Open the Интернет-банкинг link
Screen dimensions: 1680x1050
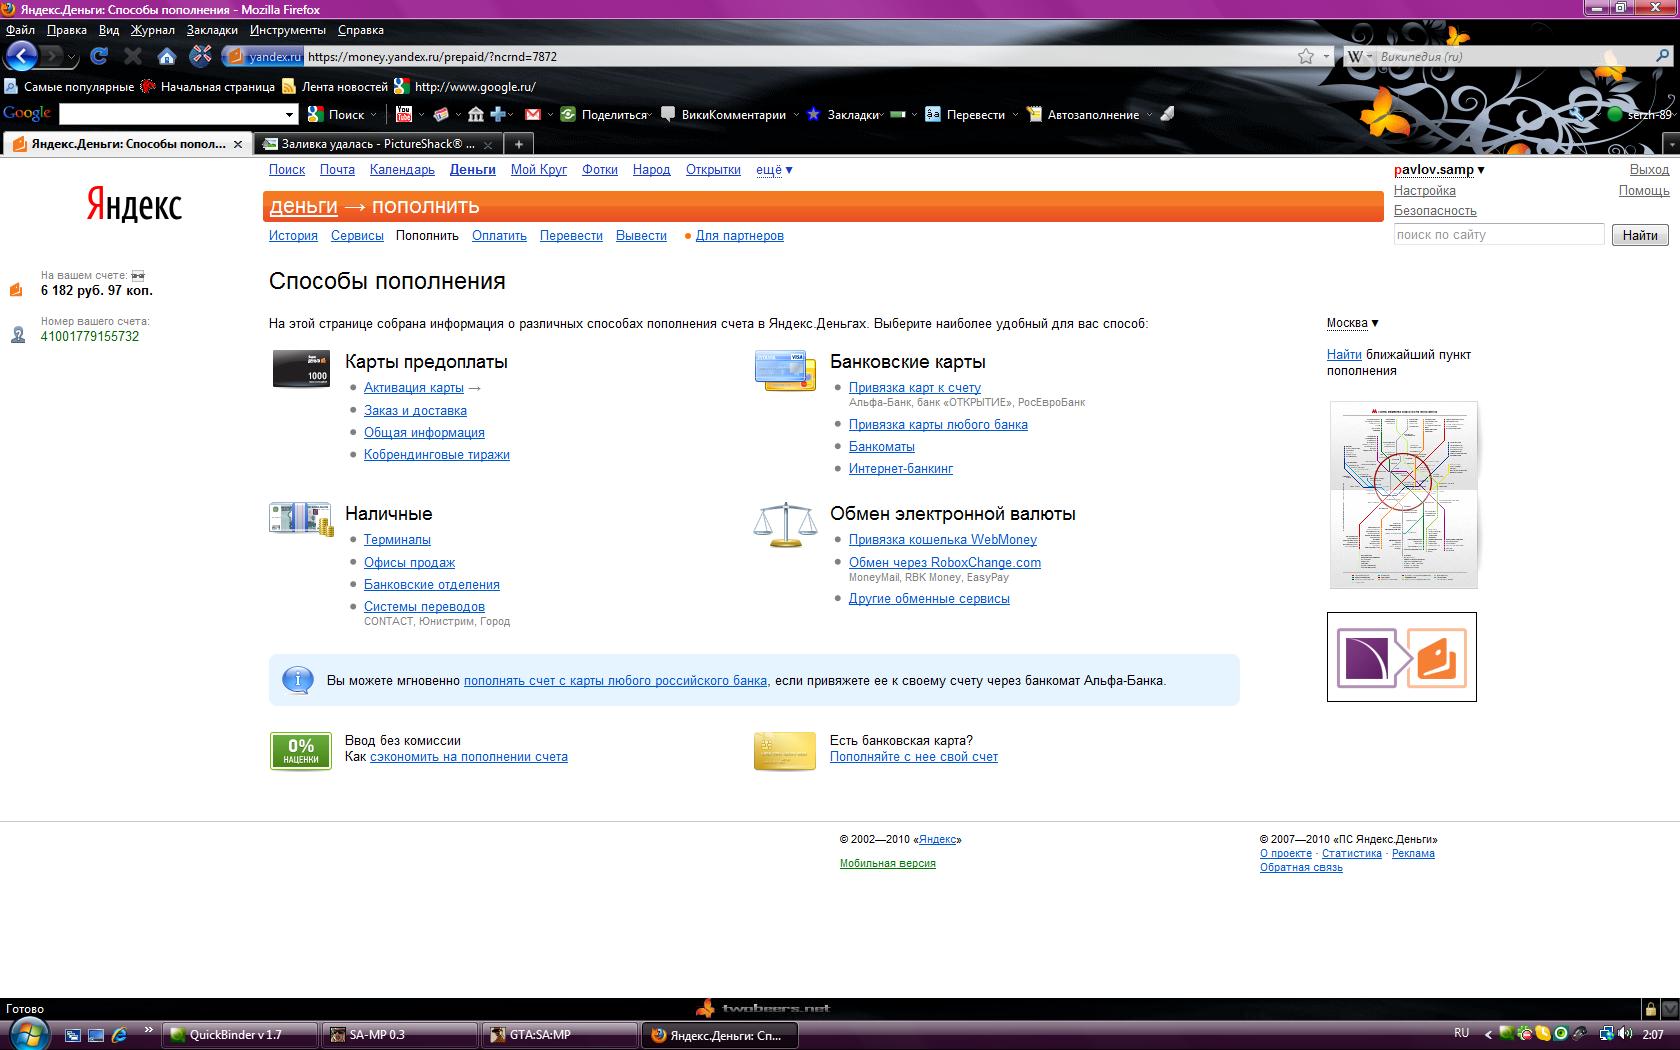[901, 469]
